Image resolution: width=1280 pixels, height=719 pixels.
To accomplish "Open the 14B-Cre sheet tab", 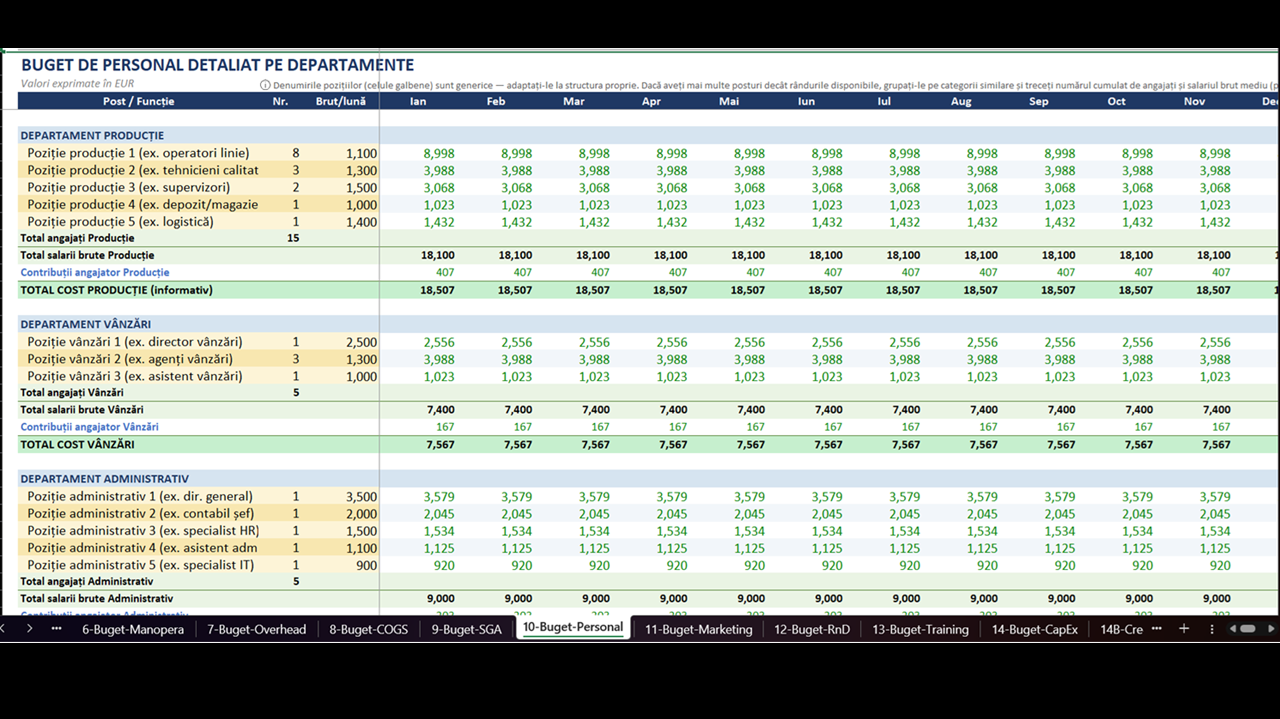I will click(x=1121, y=629).
